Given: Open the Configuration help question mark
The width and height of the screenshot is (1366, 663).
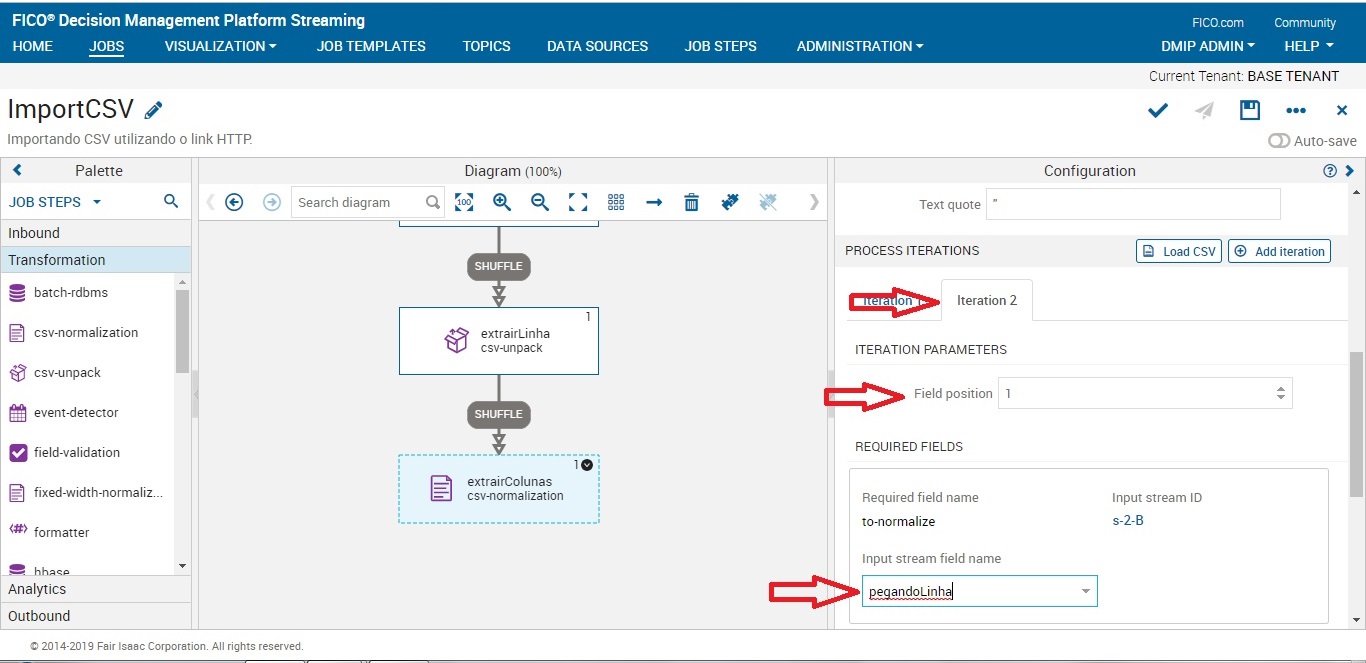Looking at the screenshot, I should click(1330, 171).
